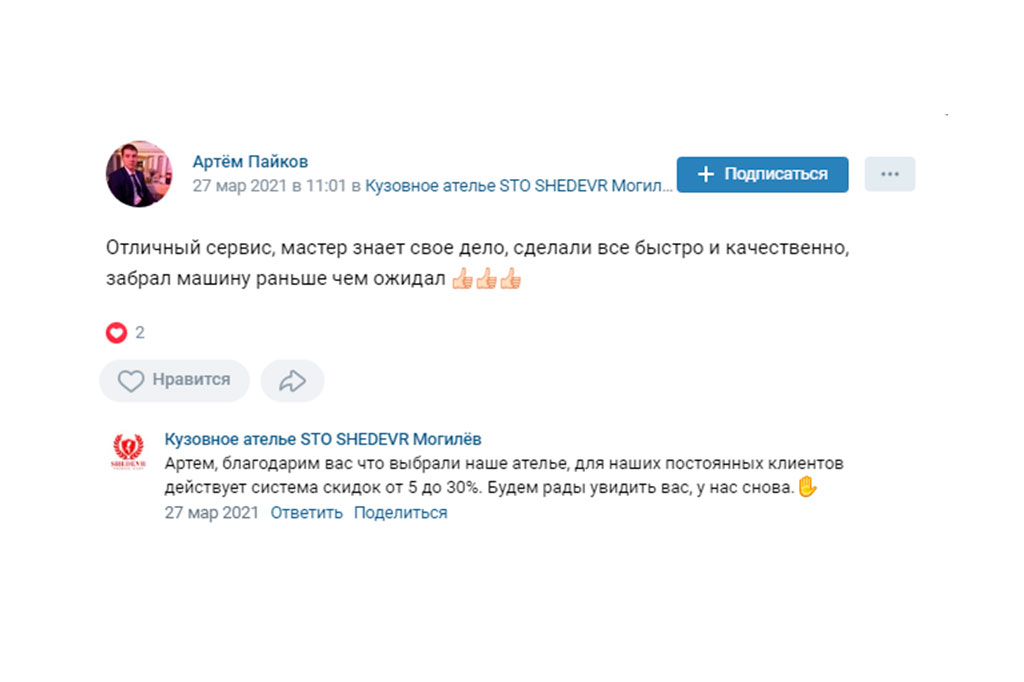The width and height of the screenshot is (1024, 682).
Task: Click the share arrow icon button
Action: 292,380
